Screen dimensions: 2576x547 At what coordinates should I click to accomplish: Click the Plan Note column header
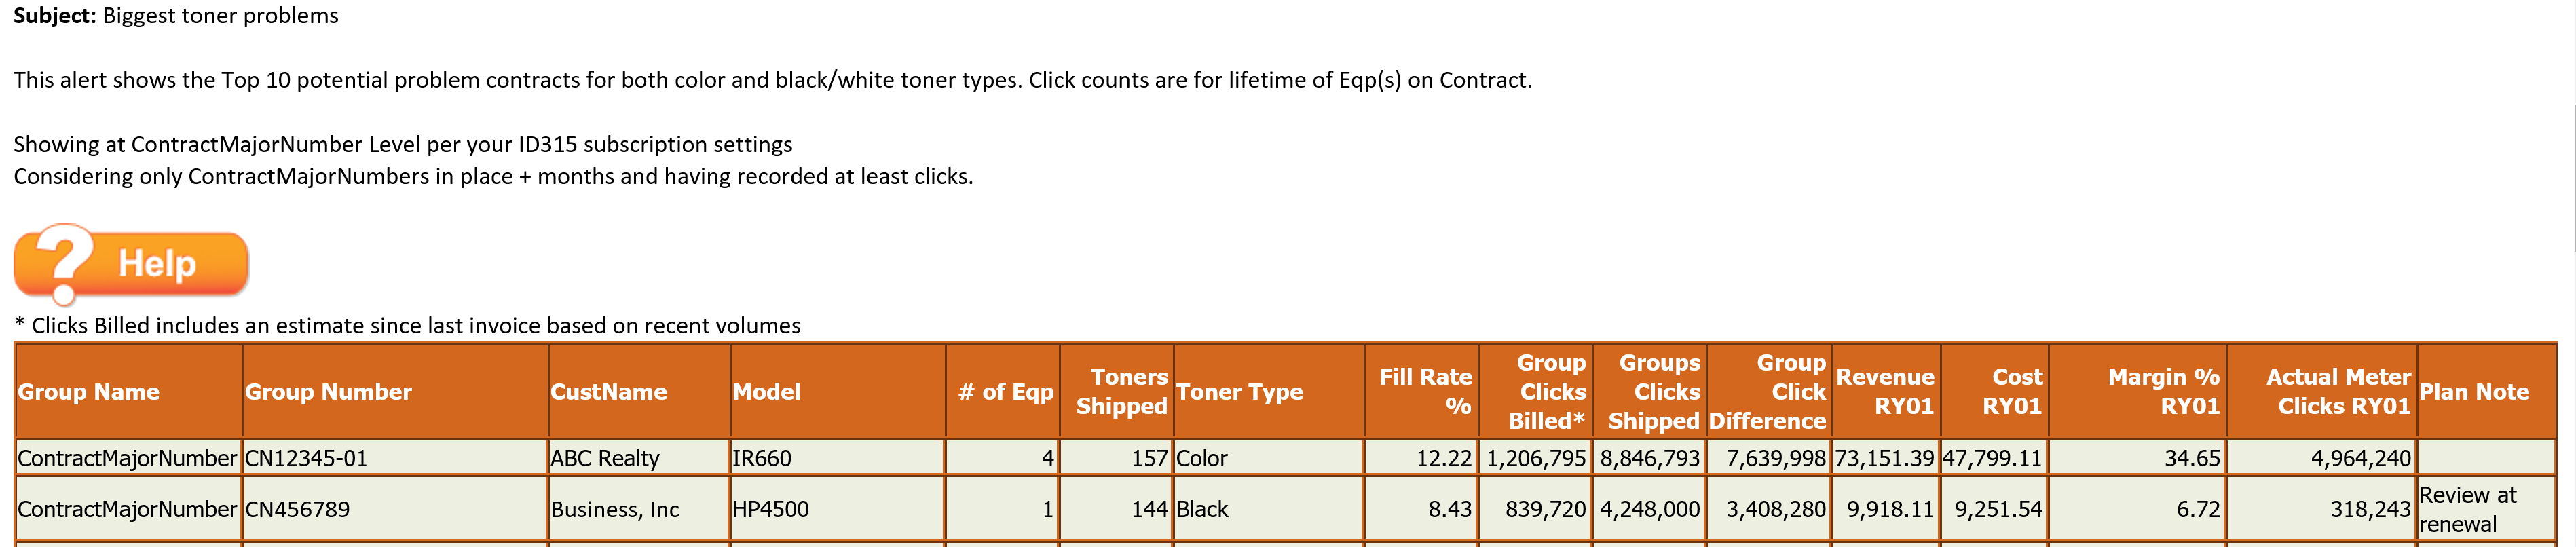2485,392
